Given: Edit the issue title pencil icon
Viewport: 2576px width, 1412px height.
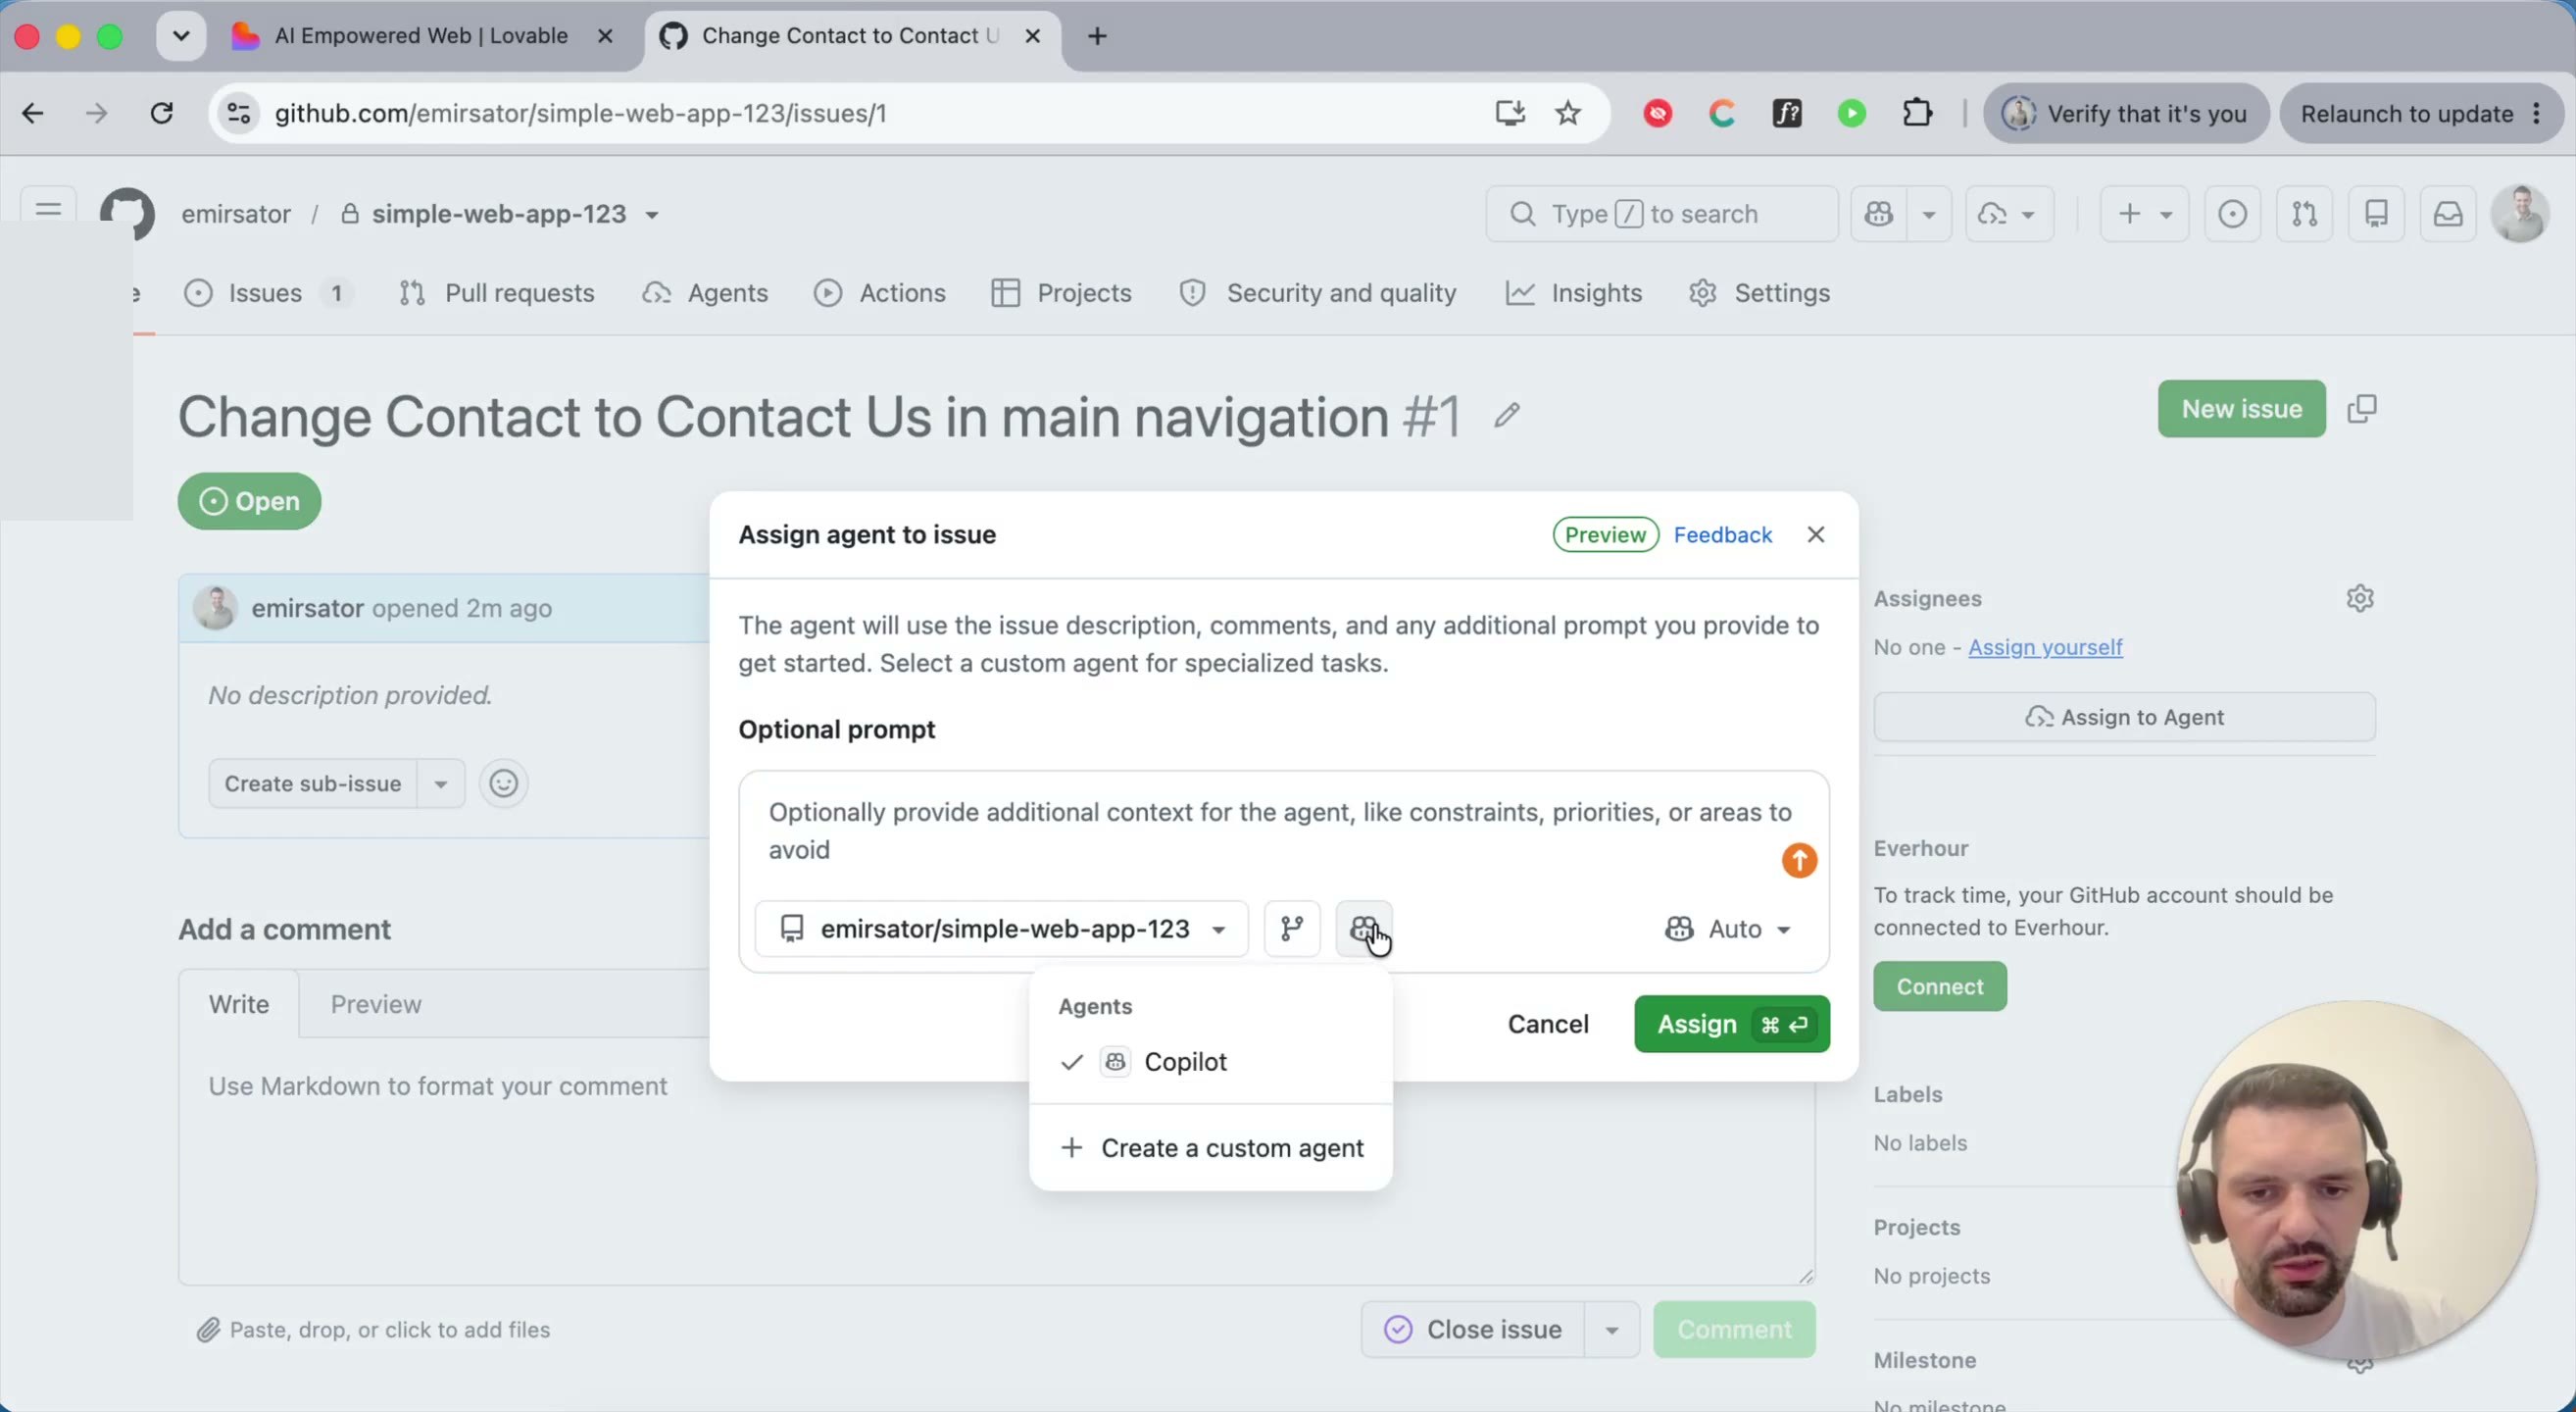Looking at the screenshot, I should coord(1507,415).
